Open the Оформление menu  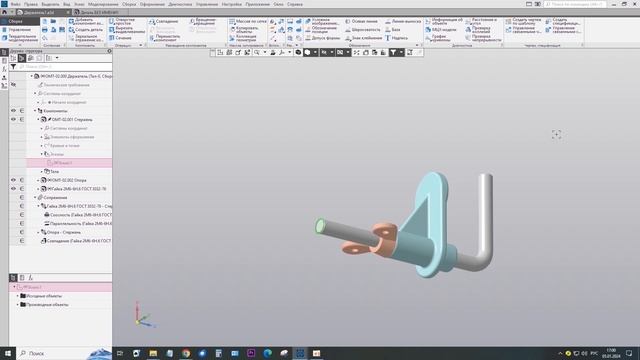coord(152,4)
